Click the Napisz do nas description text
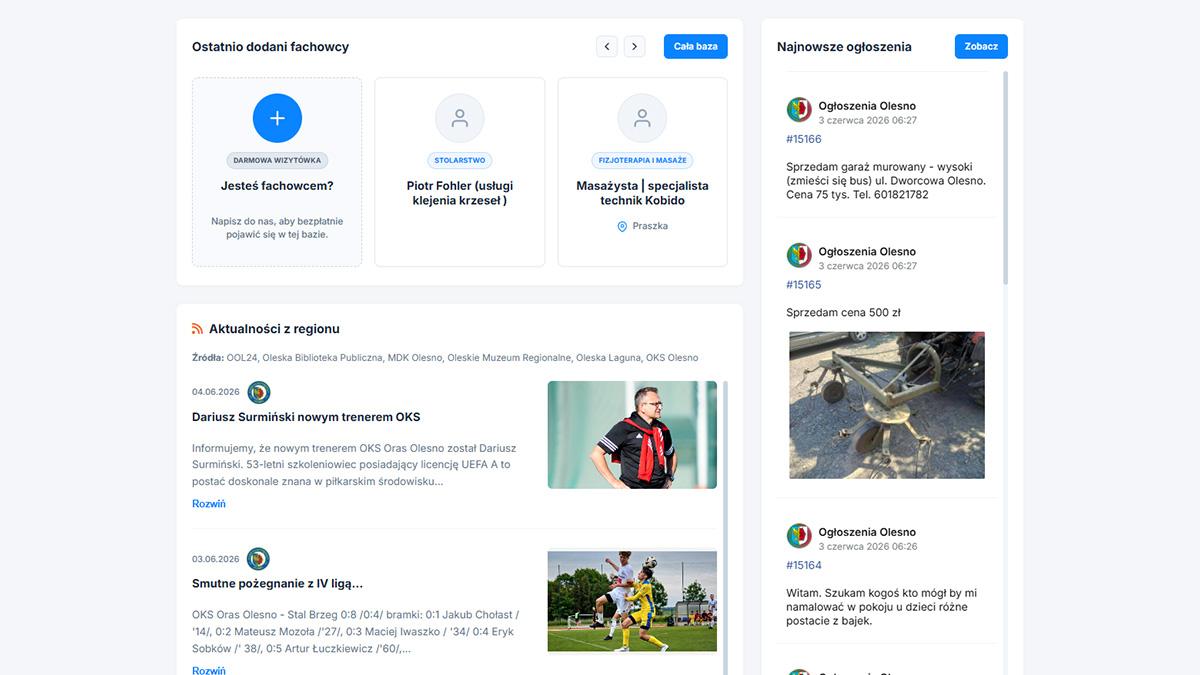 click(277, 228)
